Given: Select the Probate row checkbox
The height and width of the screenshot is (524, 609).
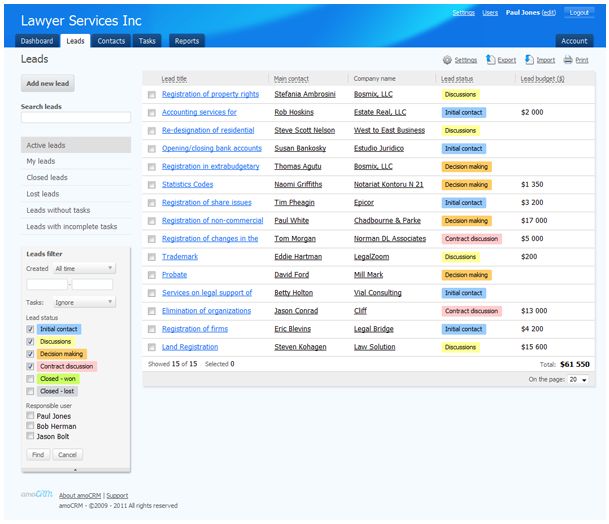Looking at the screenshot, I should pyautogui.click(x=152, y=275).
